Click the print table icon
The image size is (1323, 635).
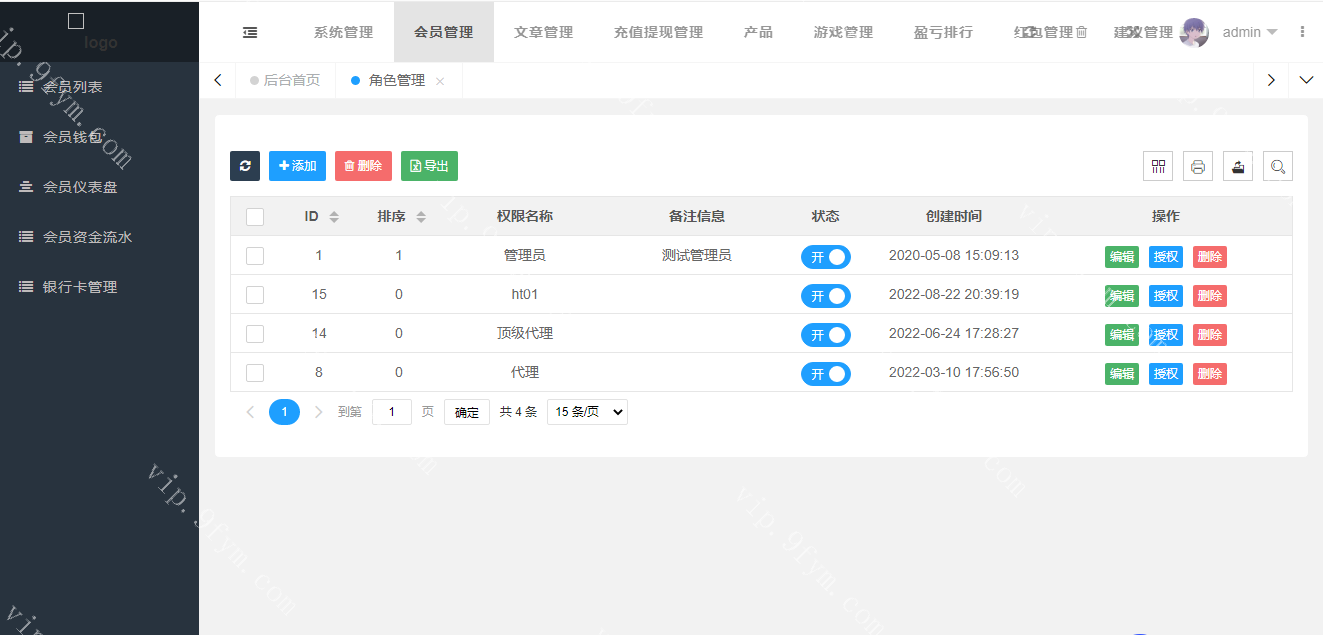[x=1198, y=167]
